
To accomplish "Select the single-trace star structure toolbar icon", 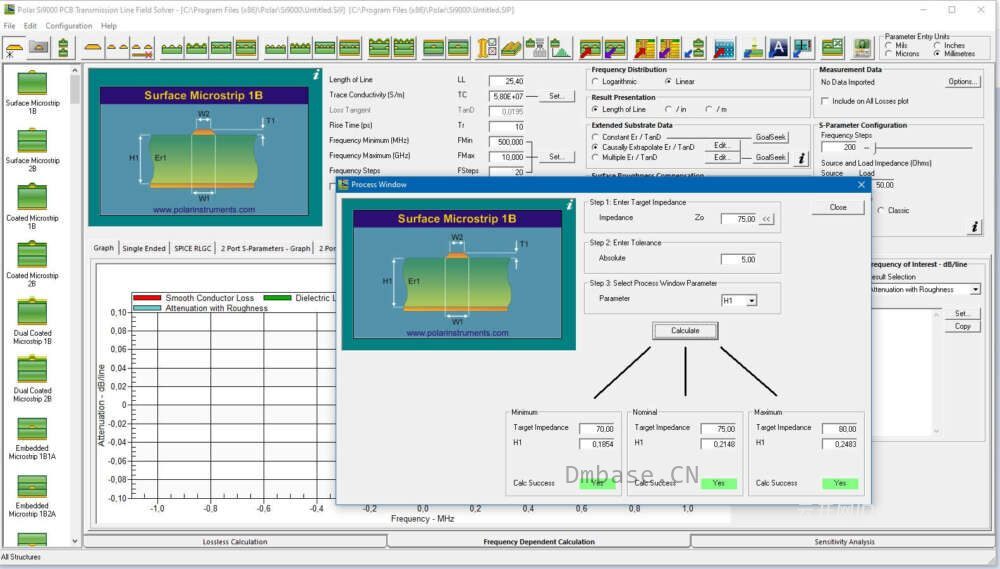I will [x=14, y=48].
